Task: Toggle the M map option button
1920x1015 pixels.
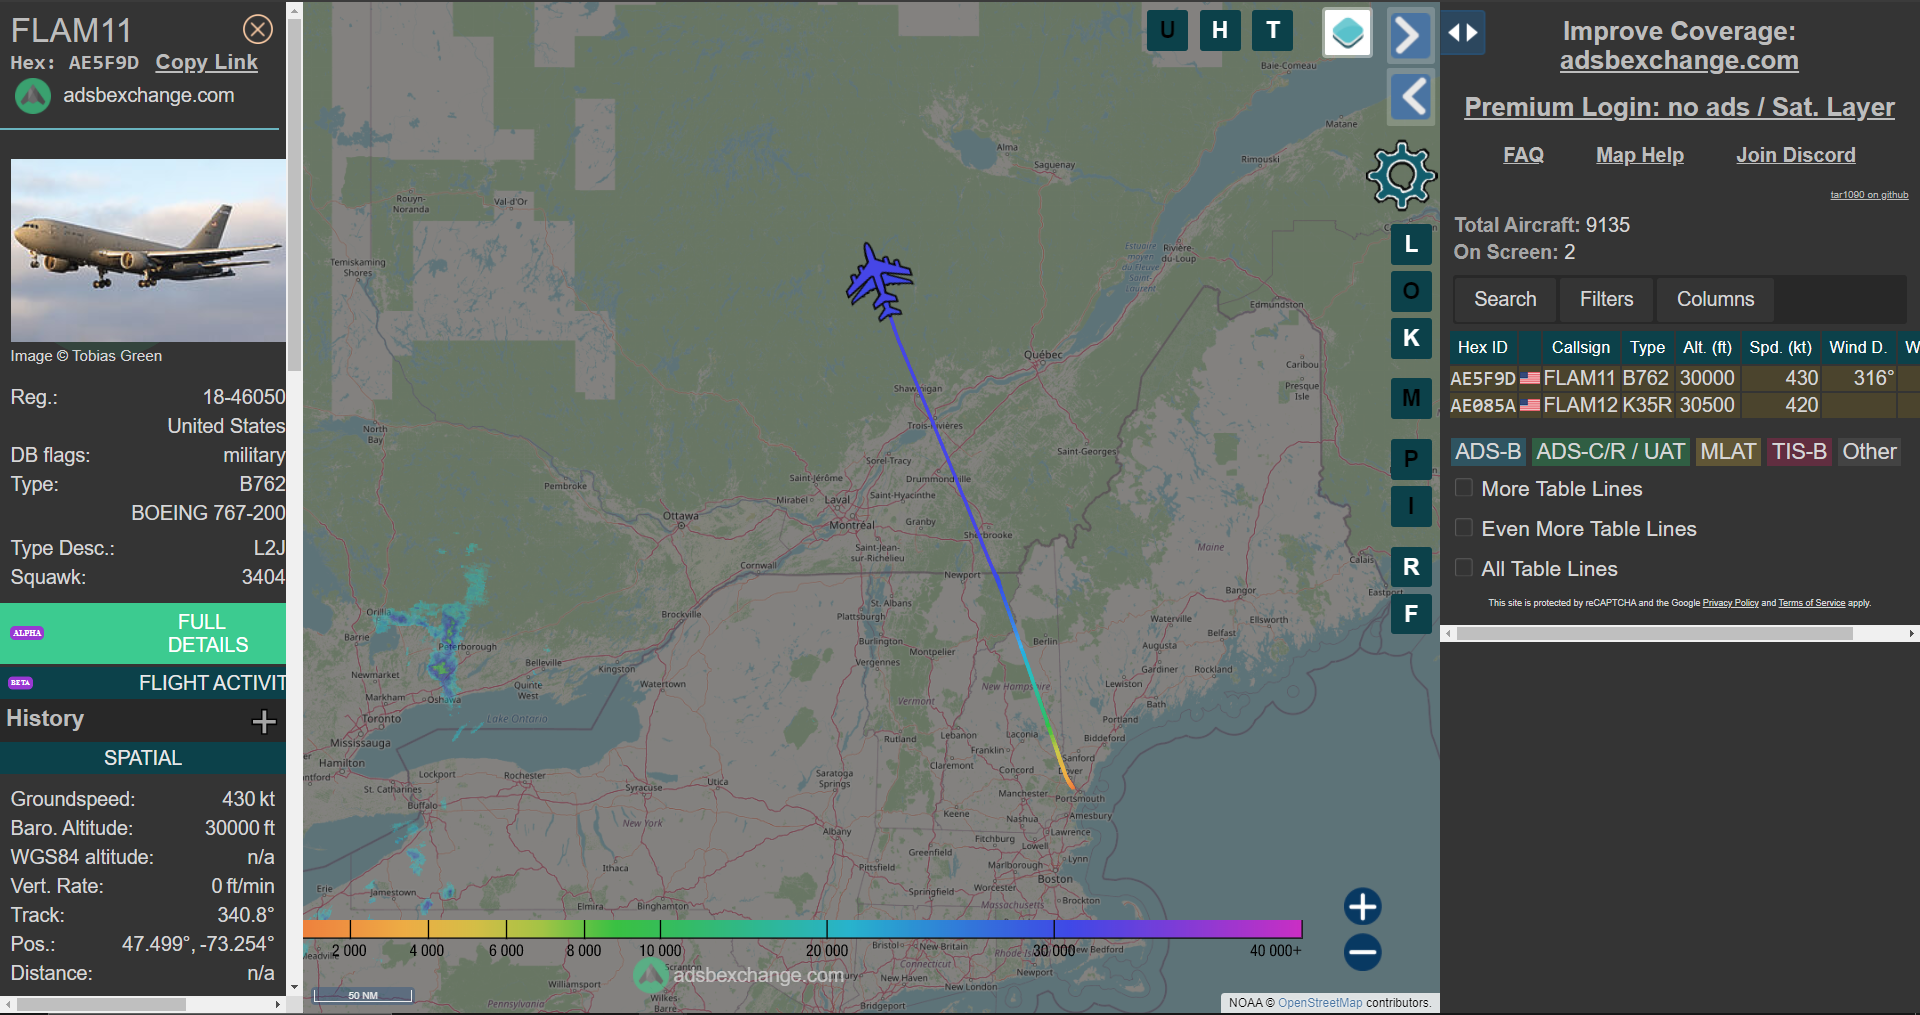Action: pyautogui.click(x=1411, y=399)
